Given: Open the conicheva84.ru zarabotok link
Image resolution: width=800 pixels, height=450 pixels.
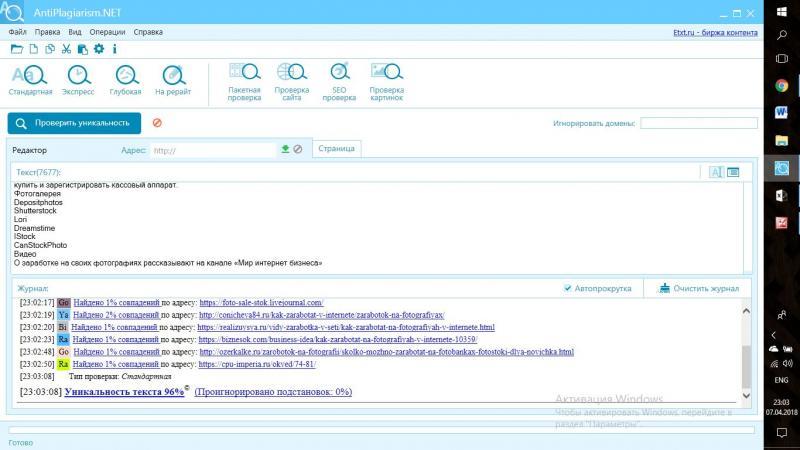Looking at the screenshot, I should (321, 315).
